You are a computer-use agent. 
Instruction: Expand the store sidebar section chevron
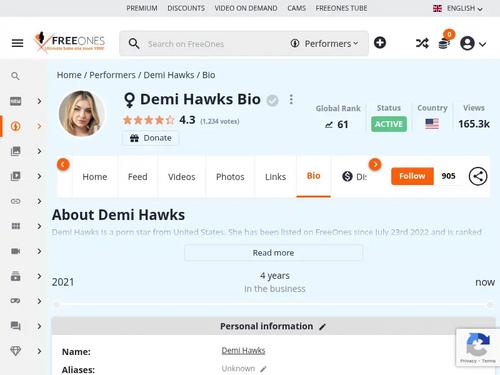(39, 276)
